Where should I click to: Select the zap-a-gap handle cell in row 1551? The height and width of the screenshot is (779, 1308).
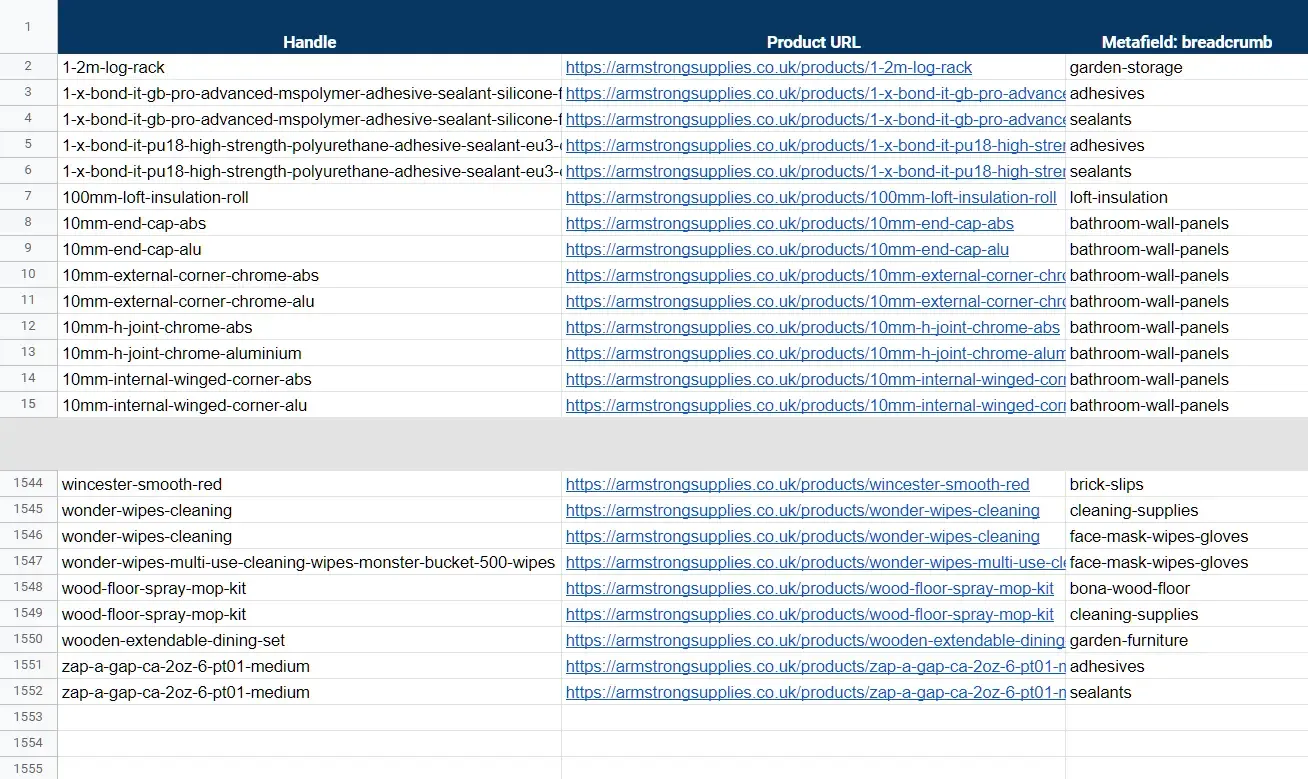click(x=309, y=666)
